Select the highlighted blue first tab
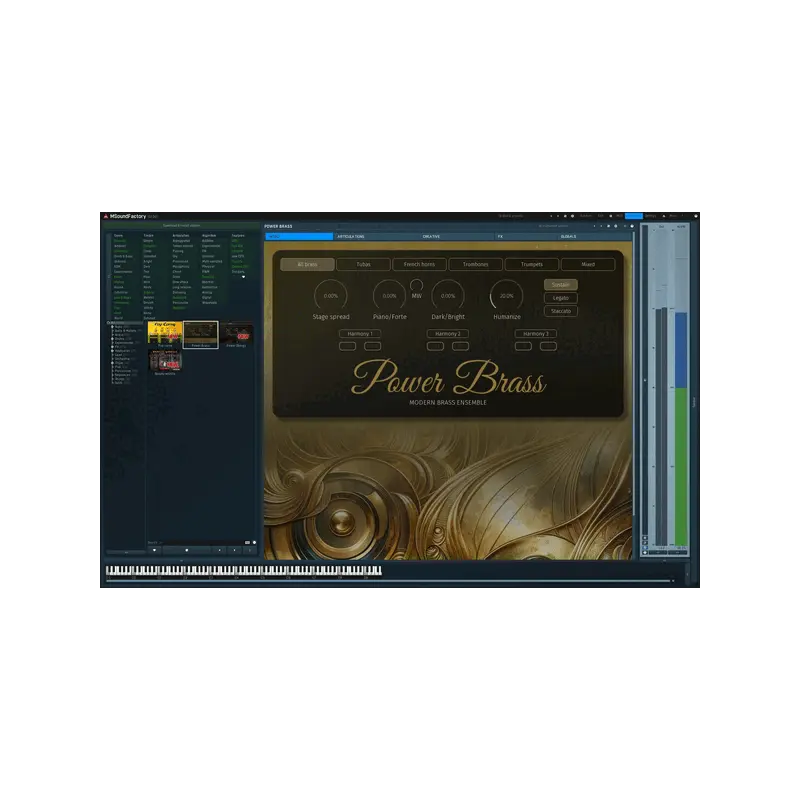This screenshot has height=800, width=800. point(299,237)
